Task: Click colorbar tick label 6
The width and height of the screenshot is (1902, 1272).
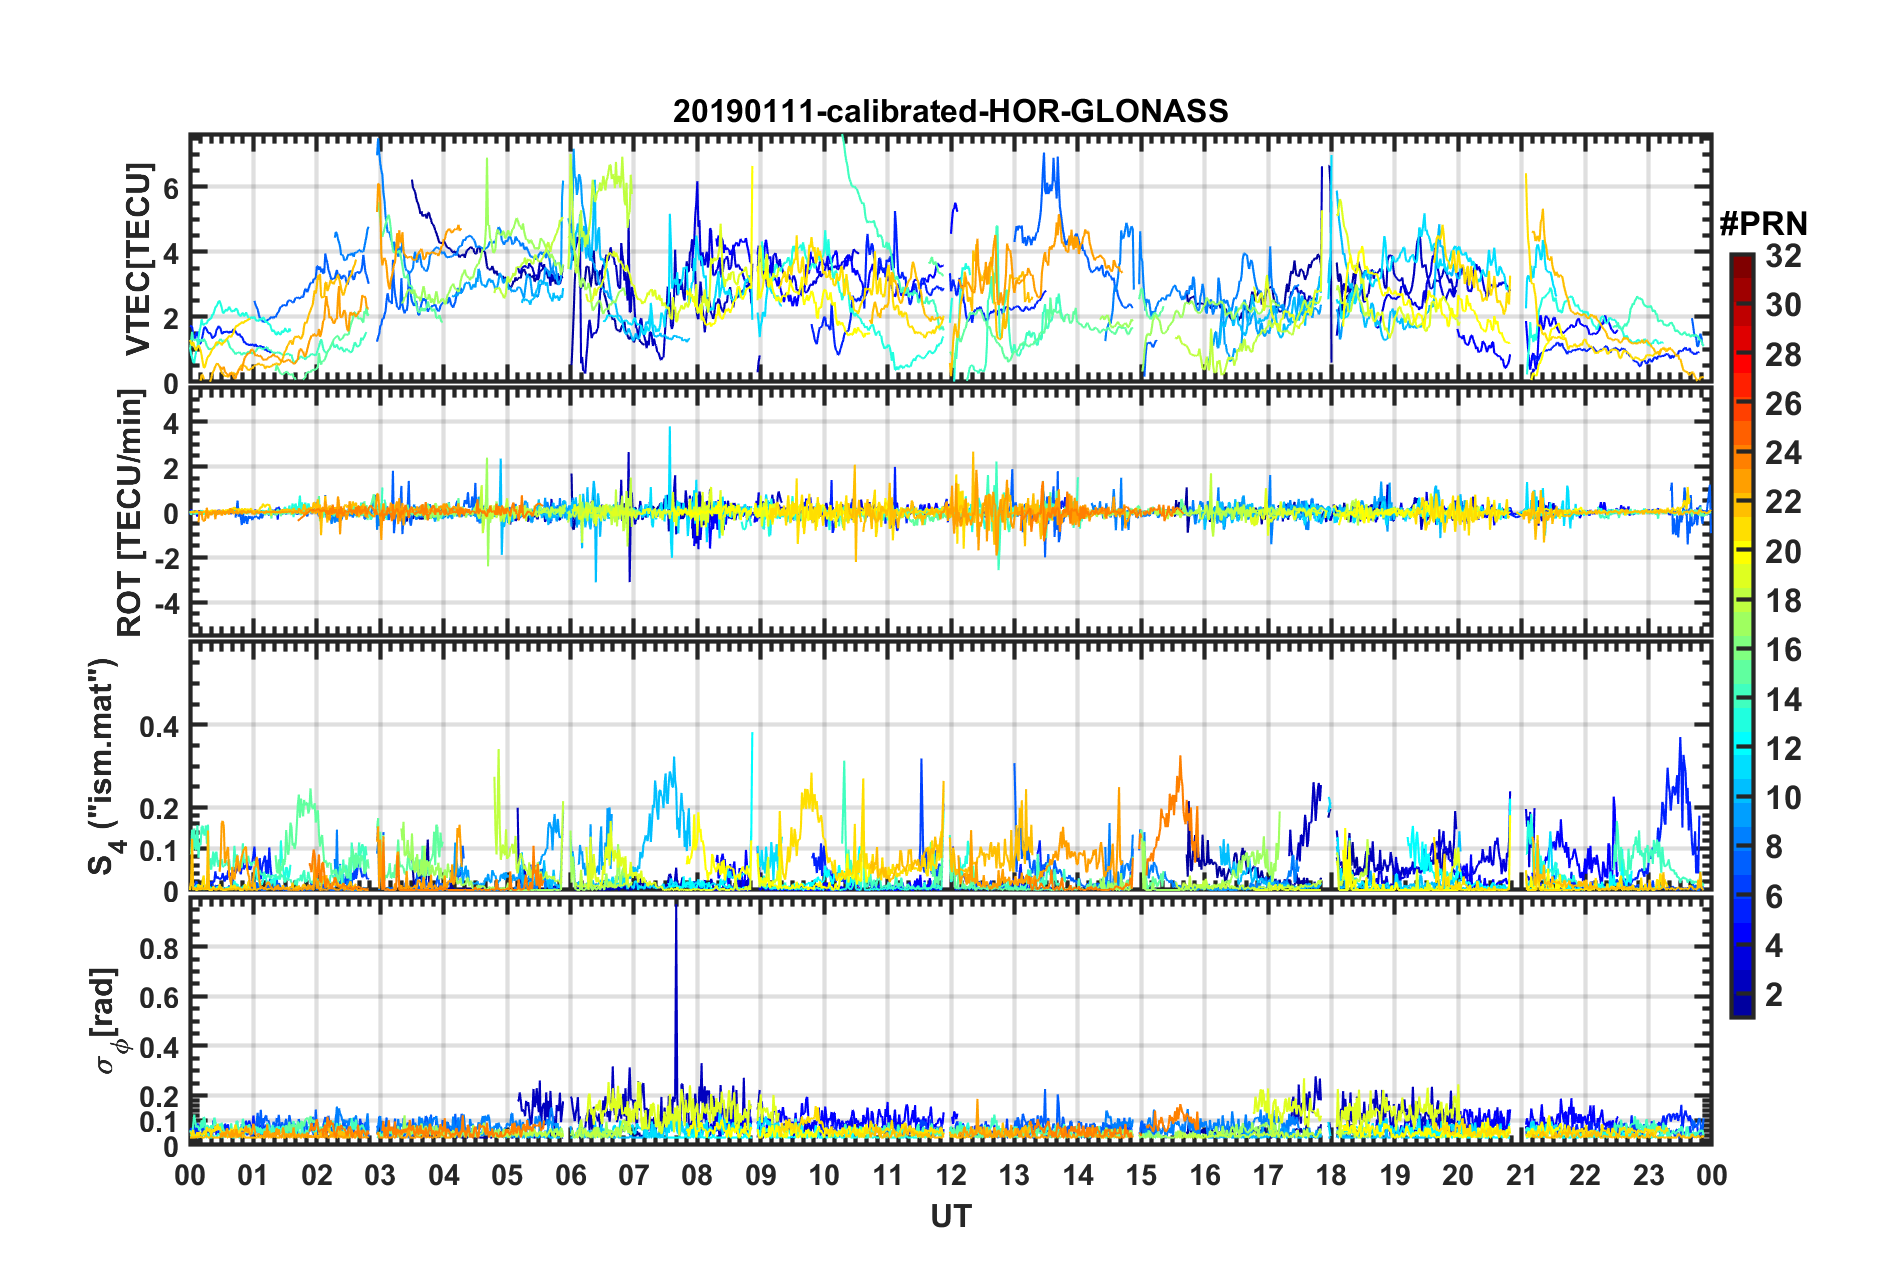Action: point(1774,896)
